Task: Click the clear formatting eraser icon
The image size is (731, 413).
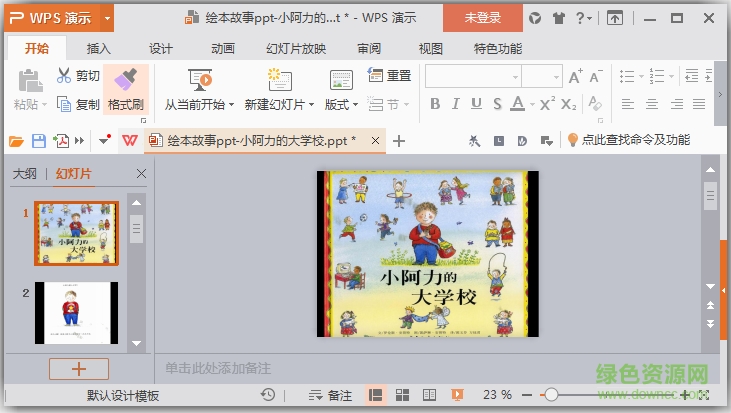Action: (x=595, y=103)
